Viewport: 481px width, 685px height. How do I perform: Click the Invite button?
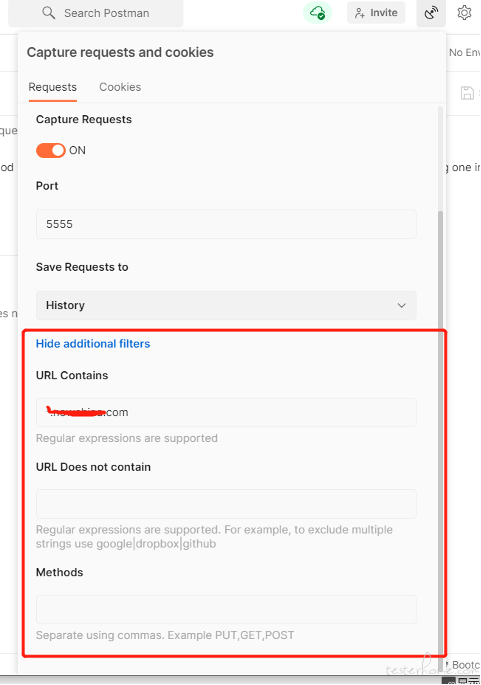tap(376, 13)
